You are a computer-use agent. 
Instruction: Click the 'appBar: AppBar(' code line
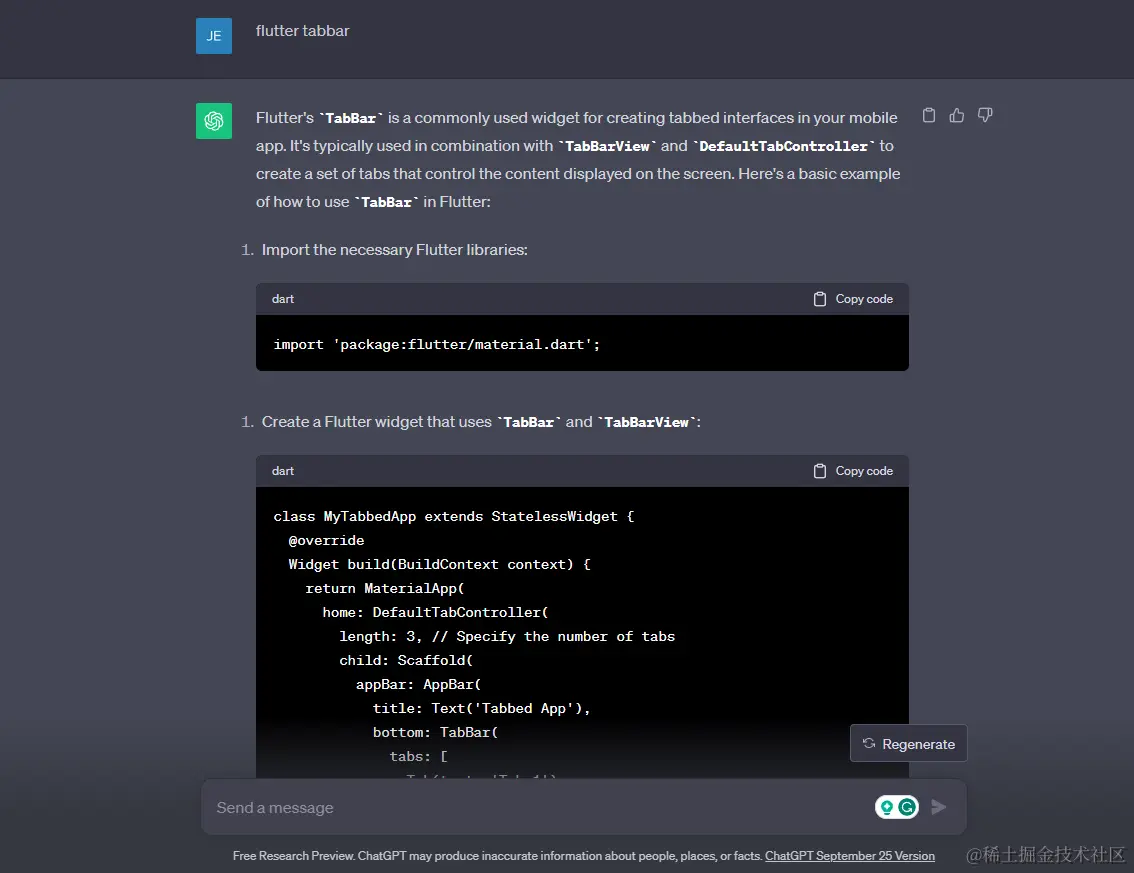click(419, 684)
